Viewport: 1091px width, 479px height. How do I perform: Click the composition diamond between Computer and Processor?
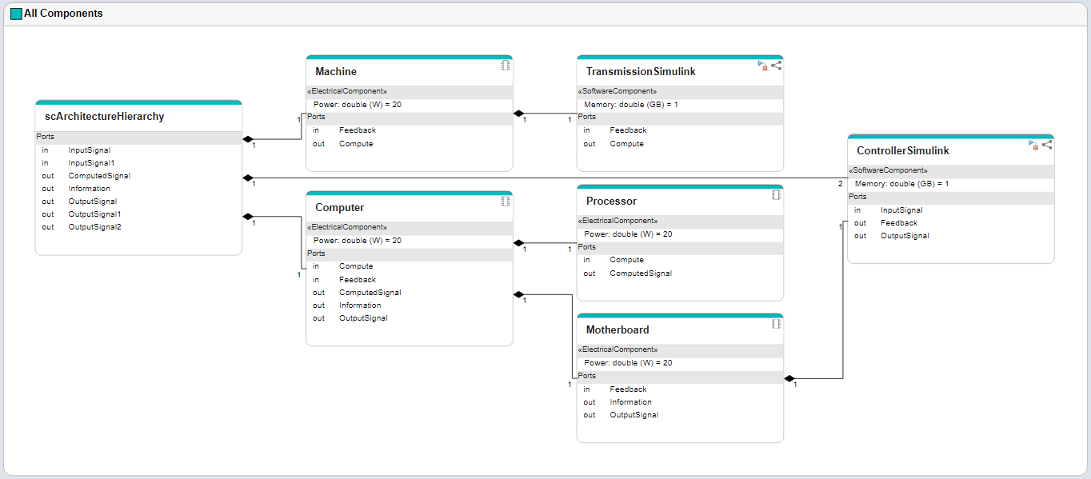[x=518, y=243]
